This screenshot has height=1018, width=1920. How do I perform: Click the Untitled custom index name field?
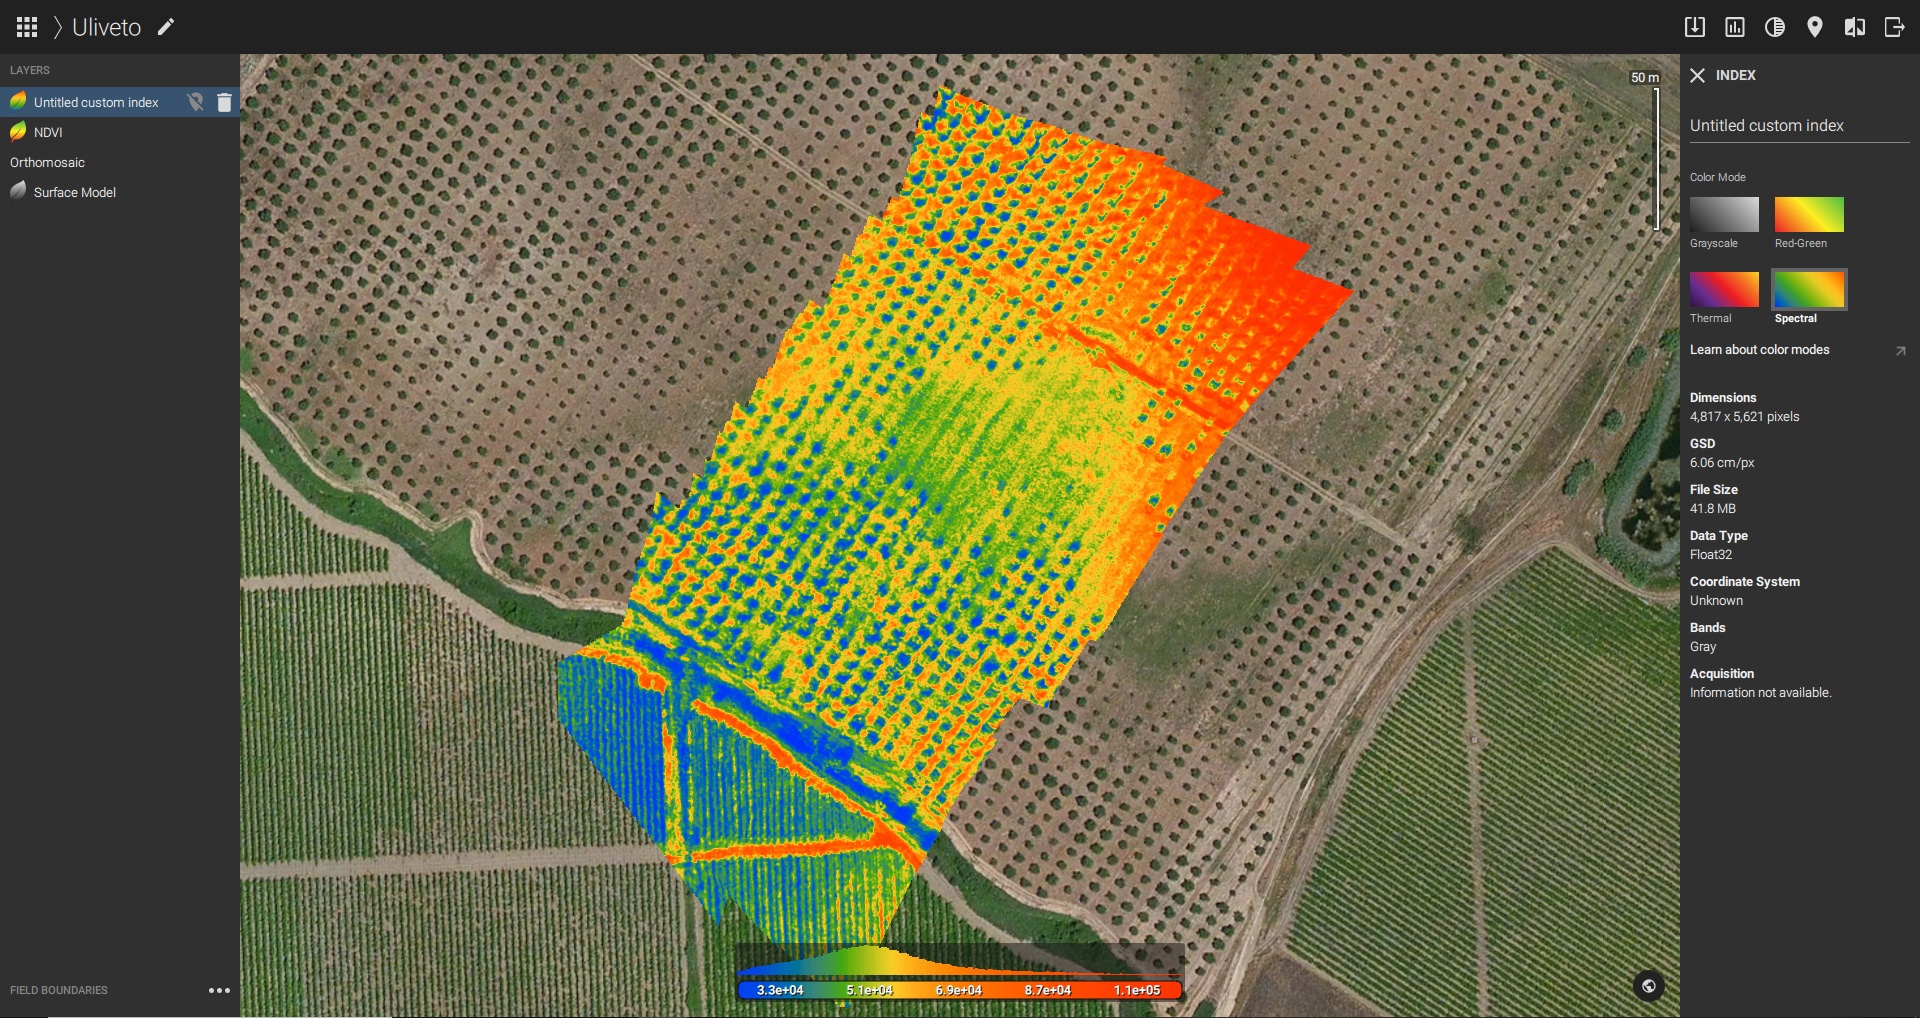pos(1799,126)
